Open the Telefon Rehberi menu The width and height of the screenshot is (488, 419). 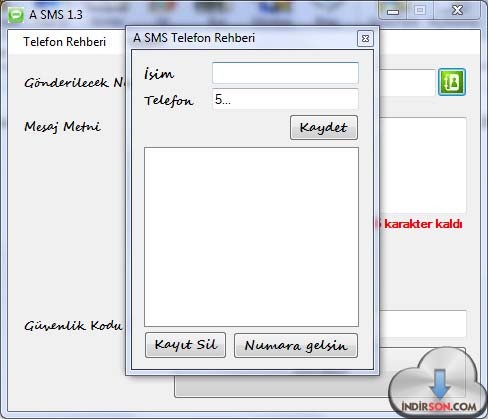coord(64,42)
